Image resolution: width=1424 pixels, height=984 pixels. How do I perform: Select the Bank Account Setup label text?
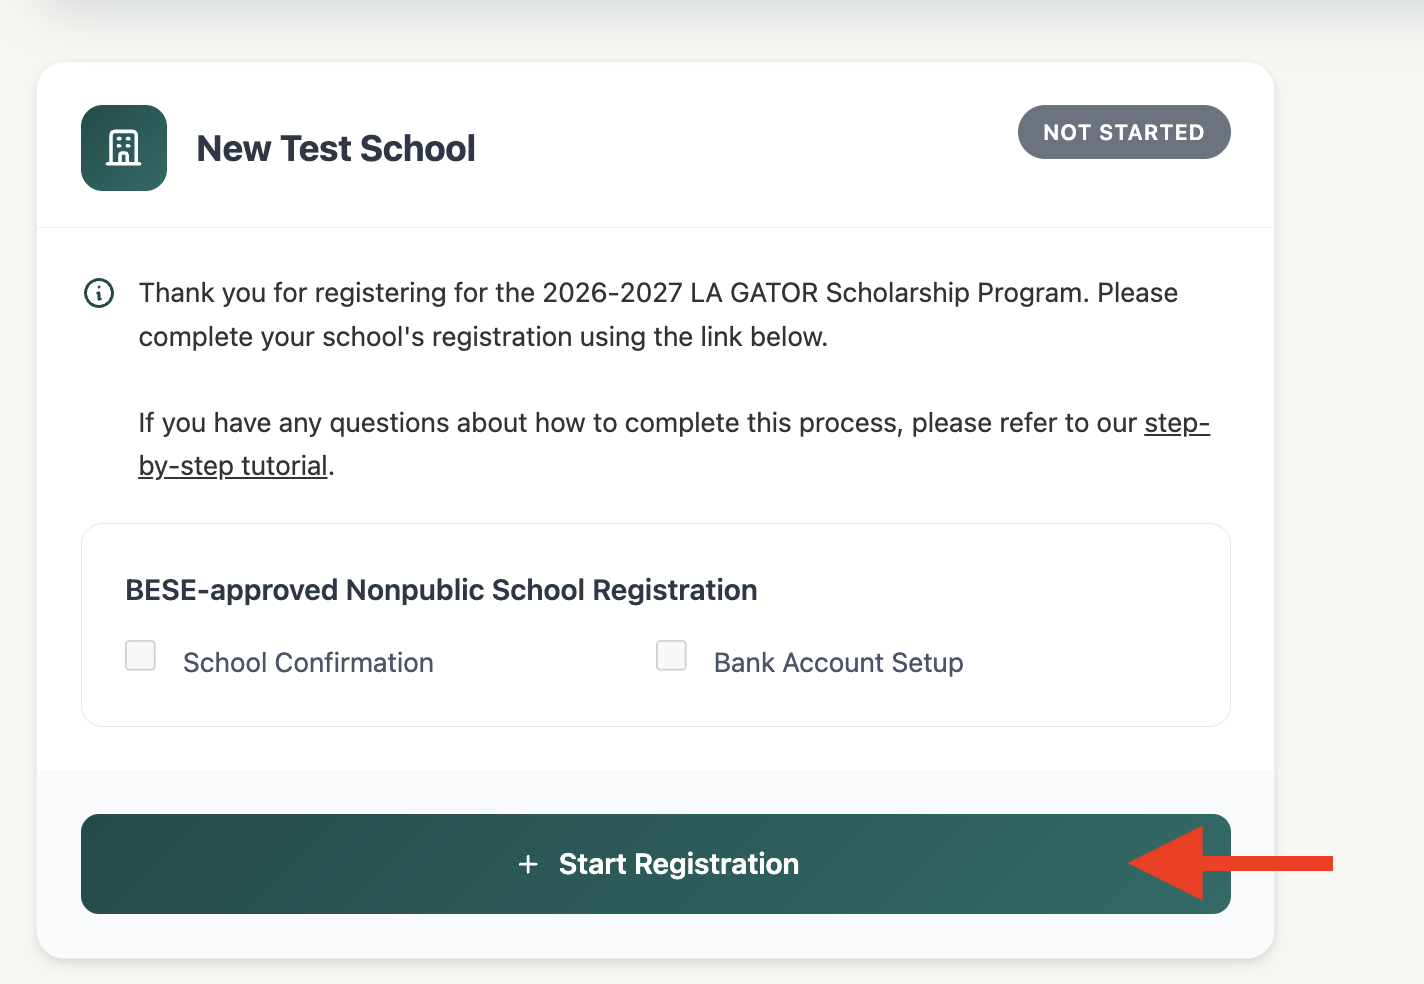pos(838,663)
